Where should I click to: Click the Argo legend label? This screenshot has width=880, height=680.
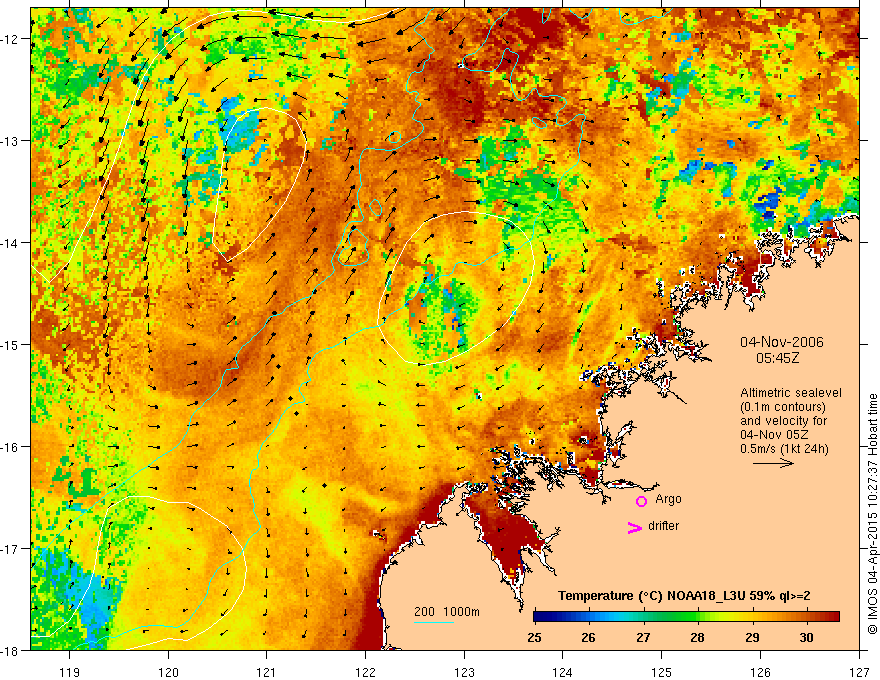[x=668, y=499]
